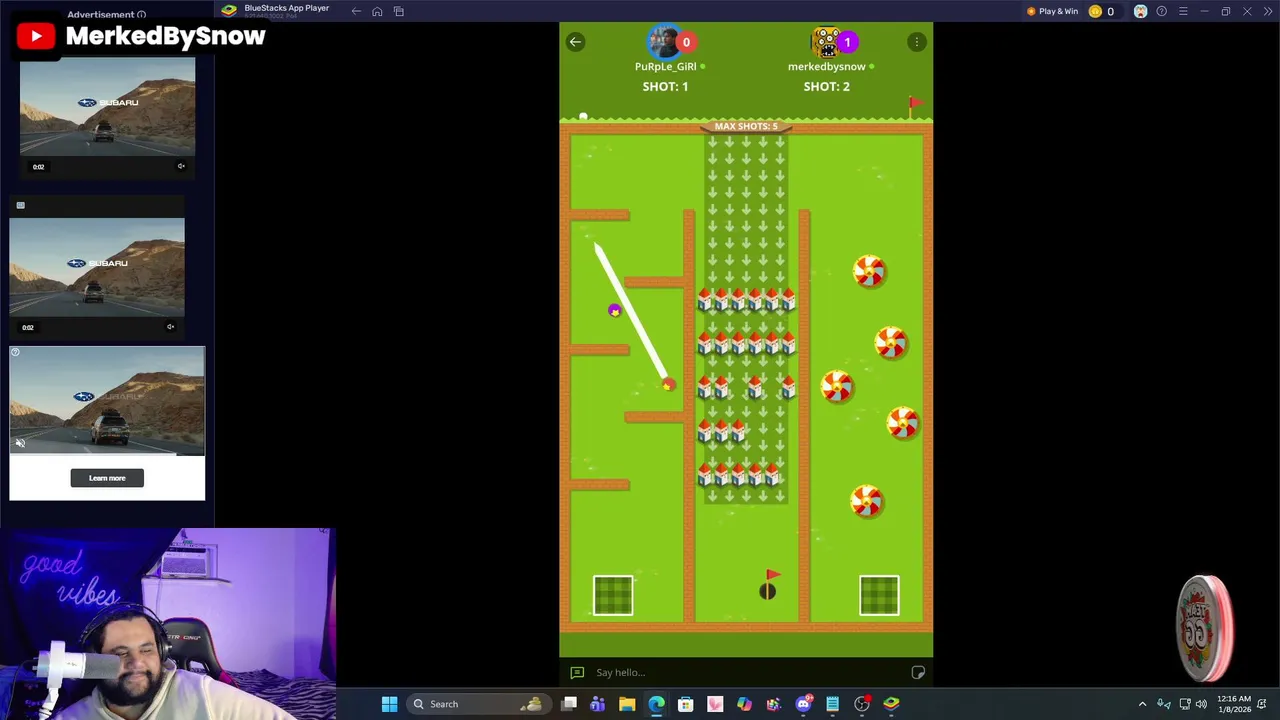Open the emoji picker in chat bar
Image resolution: width=1280 pixels, height=720 pixels.
[x=917, y=672]
